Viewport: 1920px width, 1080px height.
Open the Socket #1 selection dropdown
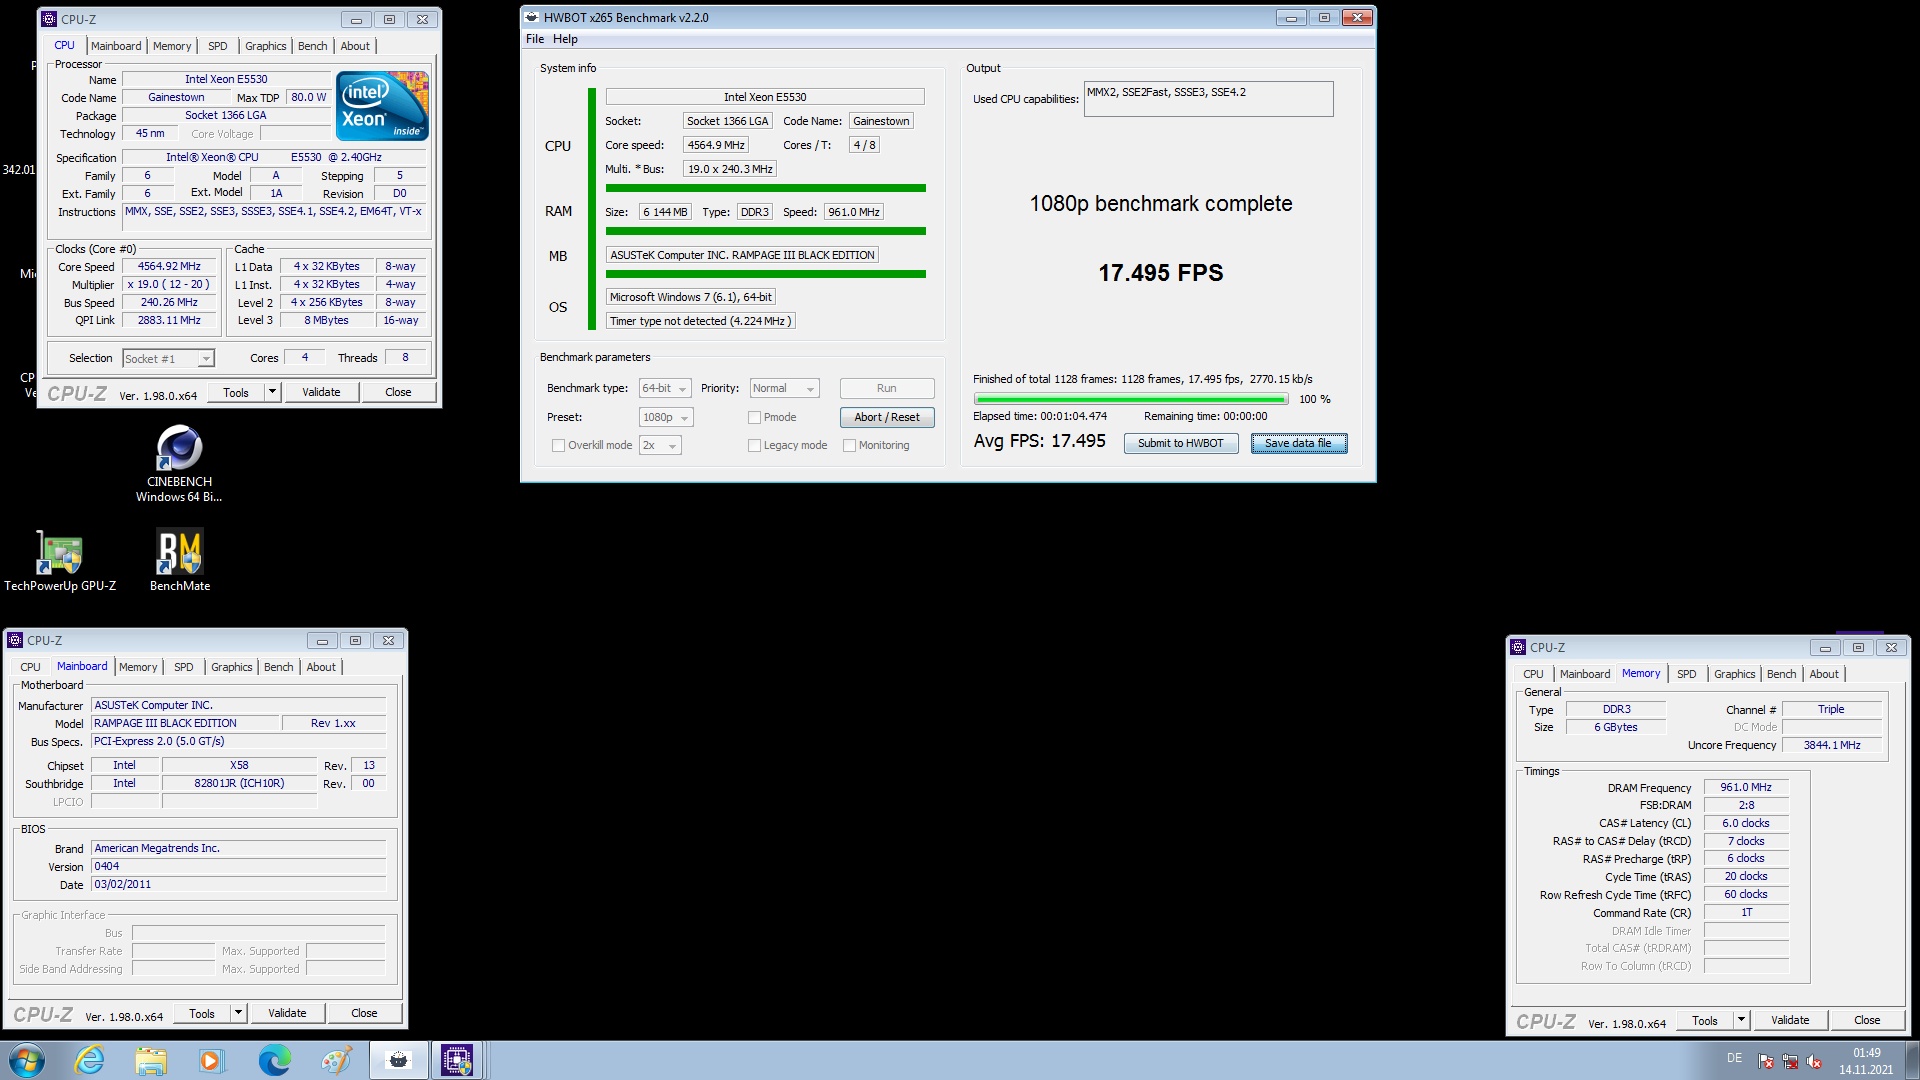click(x=168, y=359)
